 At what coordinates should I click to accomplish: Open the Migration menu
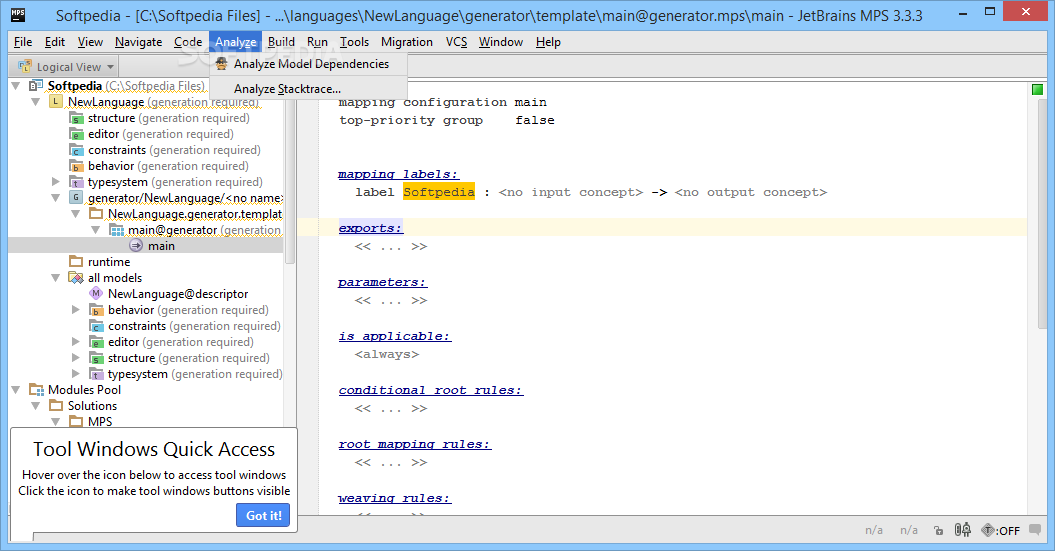(x=407, y=42)
